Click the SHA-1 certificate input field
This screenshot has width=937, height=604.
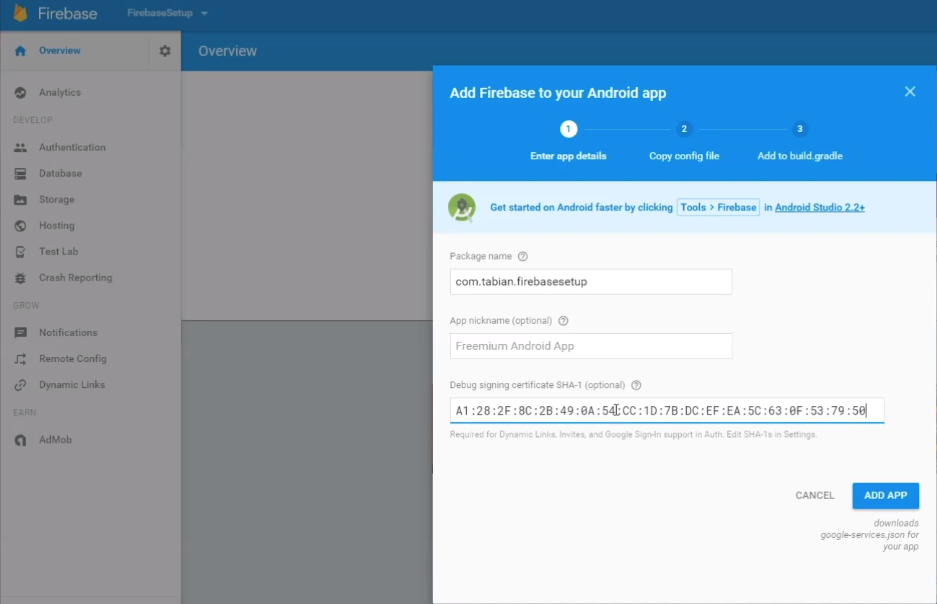click(667, 410)
